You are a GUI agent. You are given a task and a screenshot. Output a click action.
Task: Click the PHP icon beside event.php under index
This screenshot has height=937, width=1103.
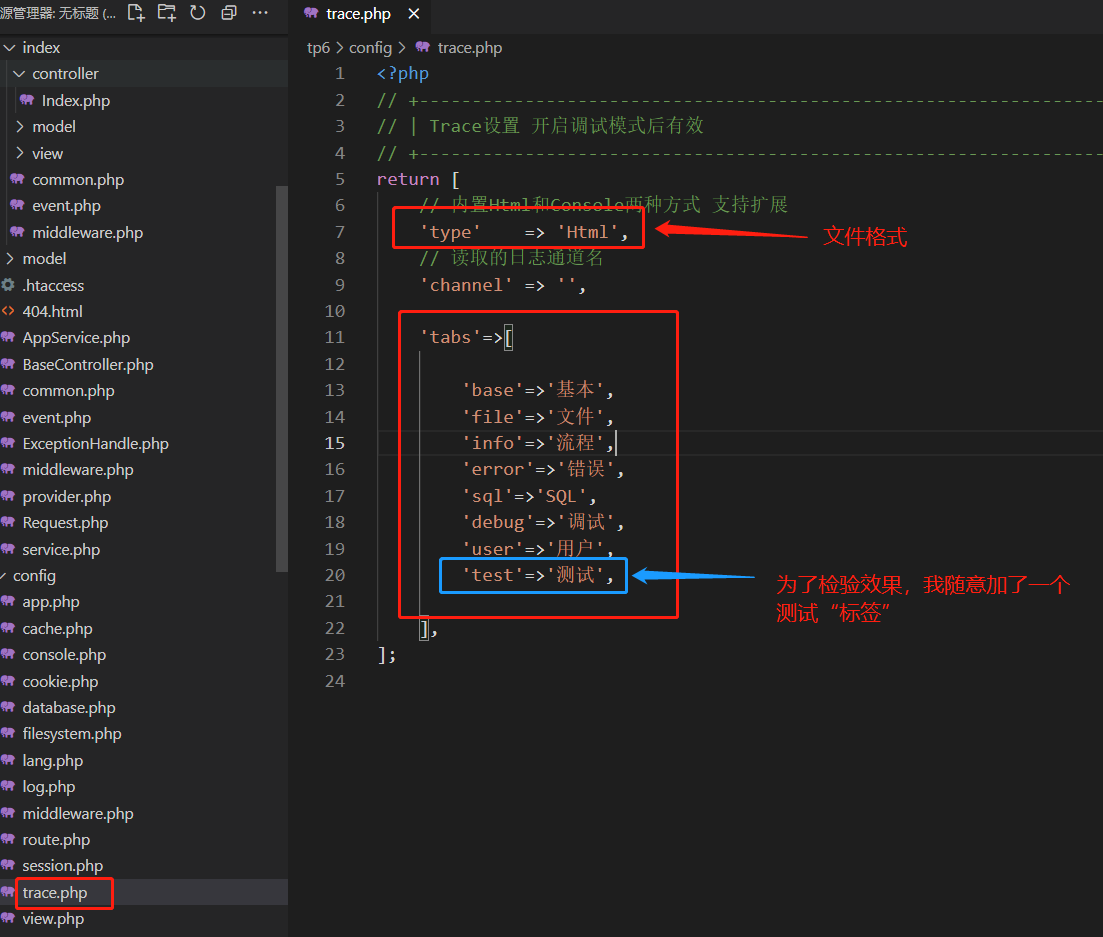(18, 205)
